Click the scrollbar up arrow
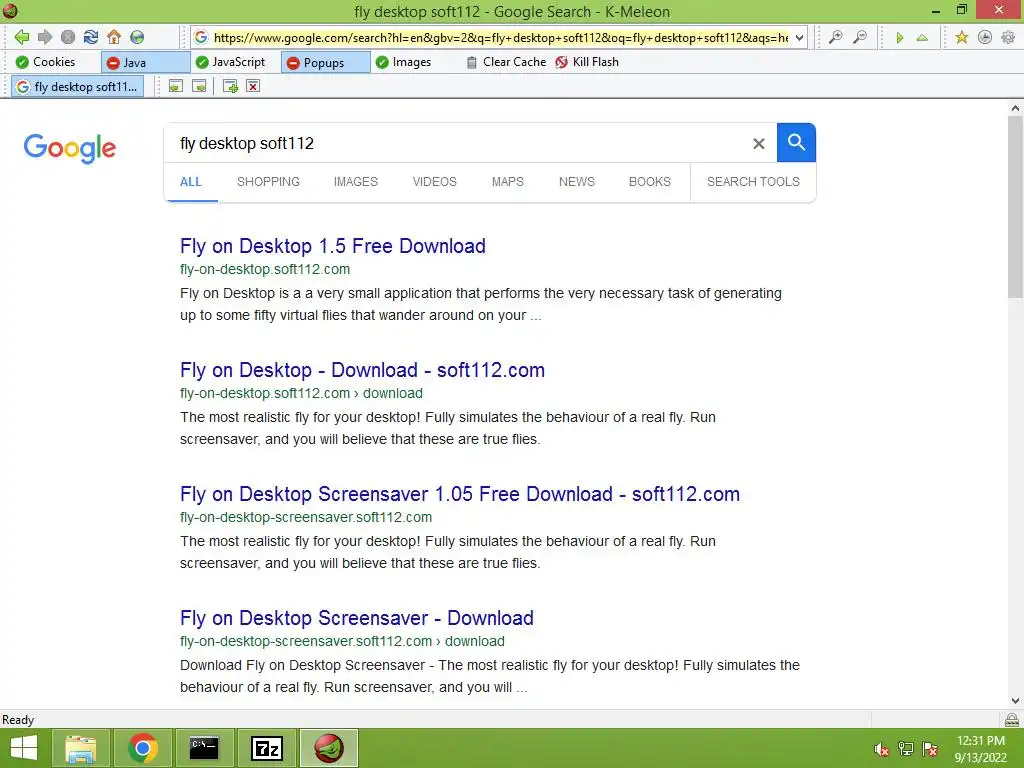Image resolution: width=1024 pixels, height=768 pixels. 1016,108
